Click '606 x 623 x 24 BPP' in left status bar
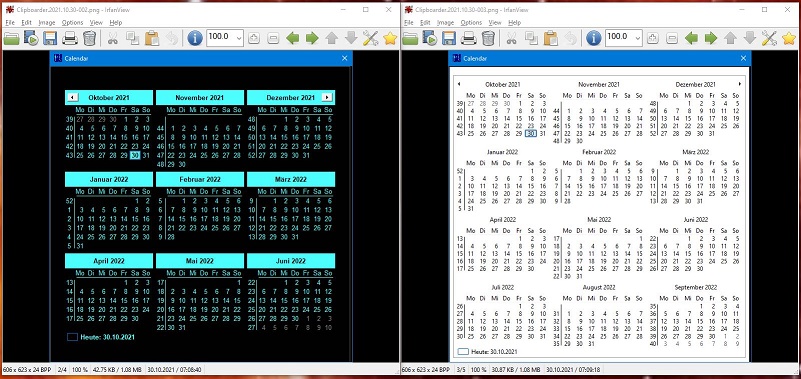This screenshot has height=379, width=801. pyautogui.click(x=27, y=369)
